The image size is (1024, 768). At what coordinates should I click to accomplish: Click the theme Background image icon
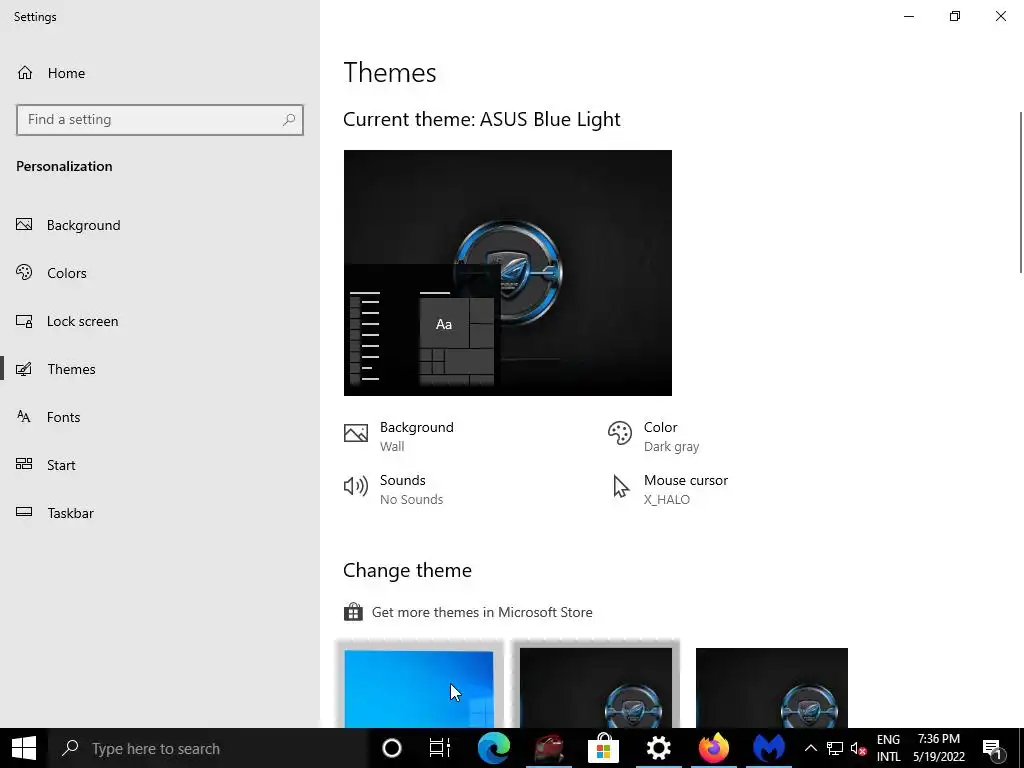356,433
